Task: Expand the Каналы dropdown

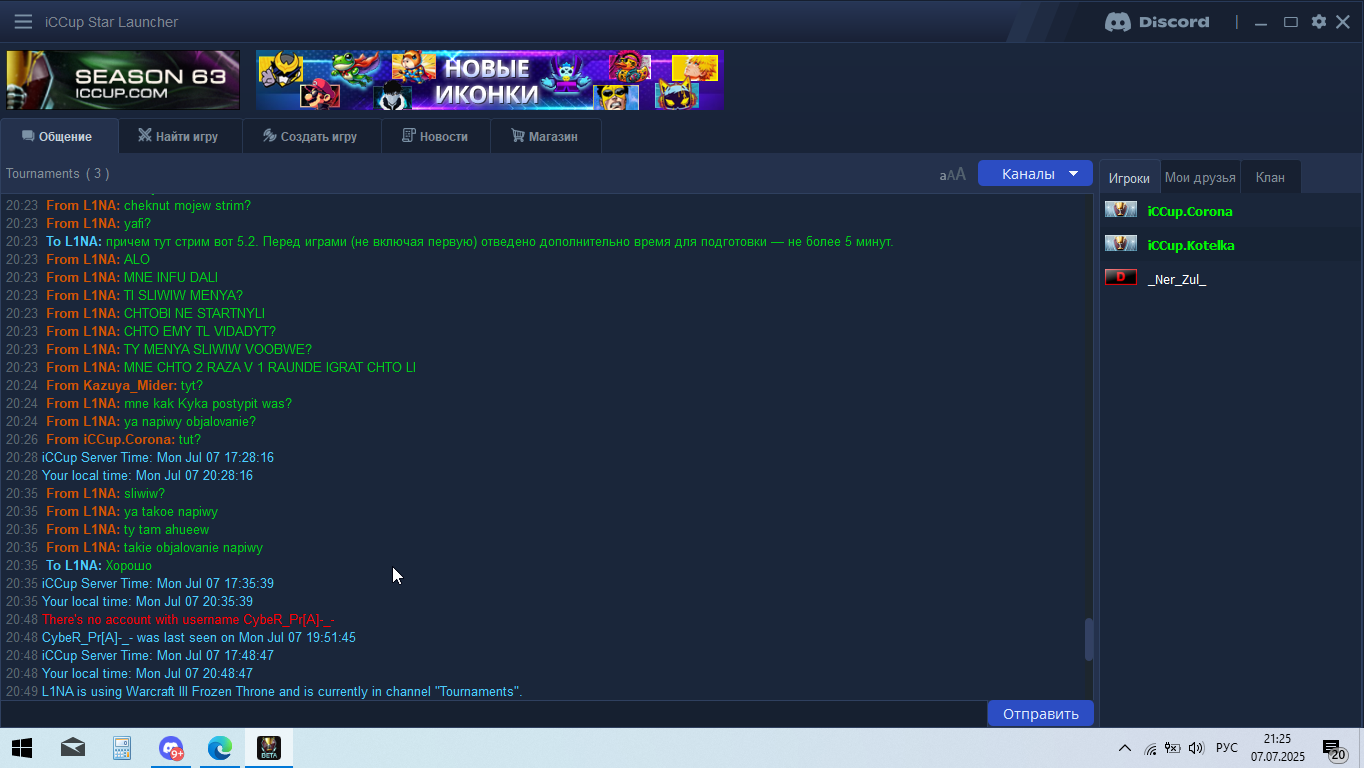Action: 1035,173
